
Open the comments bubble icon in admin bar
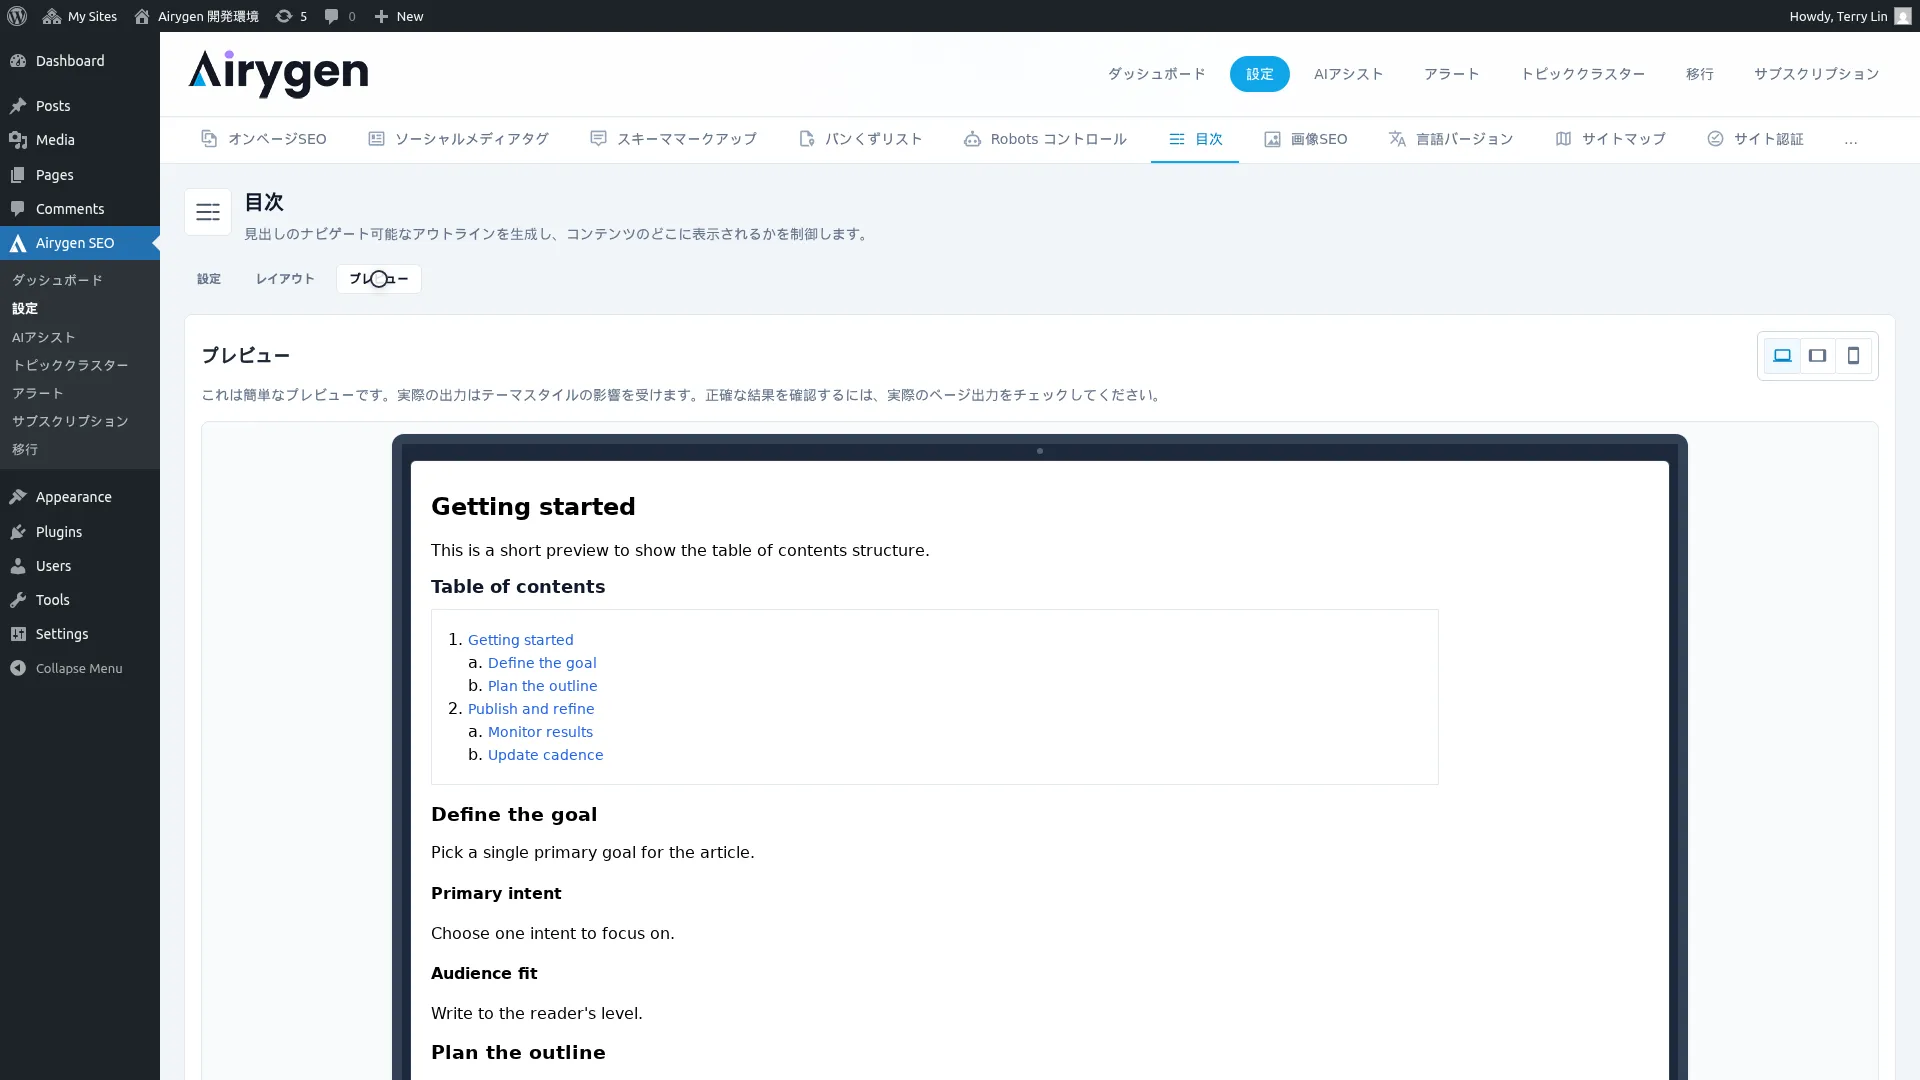[340, 16]
